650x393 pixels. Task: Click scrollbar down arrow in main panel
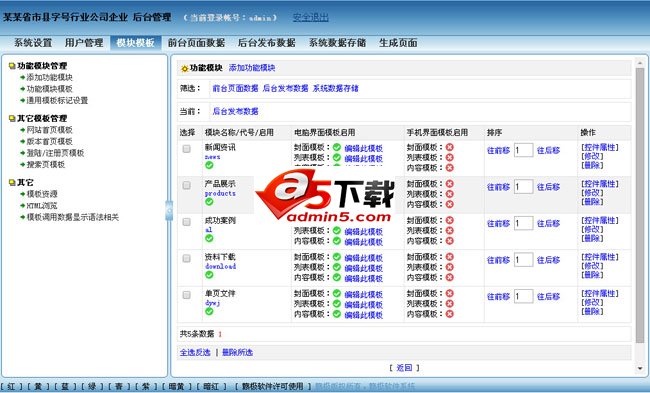pyautogui.click(x=640, y=368)
